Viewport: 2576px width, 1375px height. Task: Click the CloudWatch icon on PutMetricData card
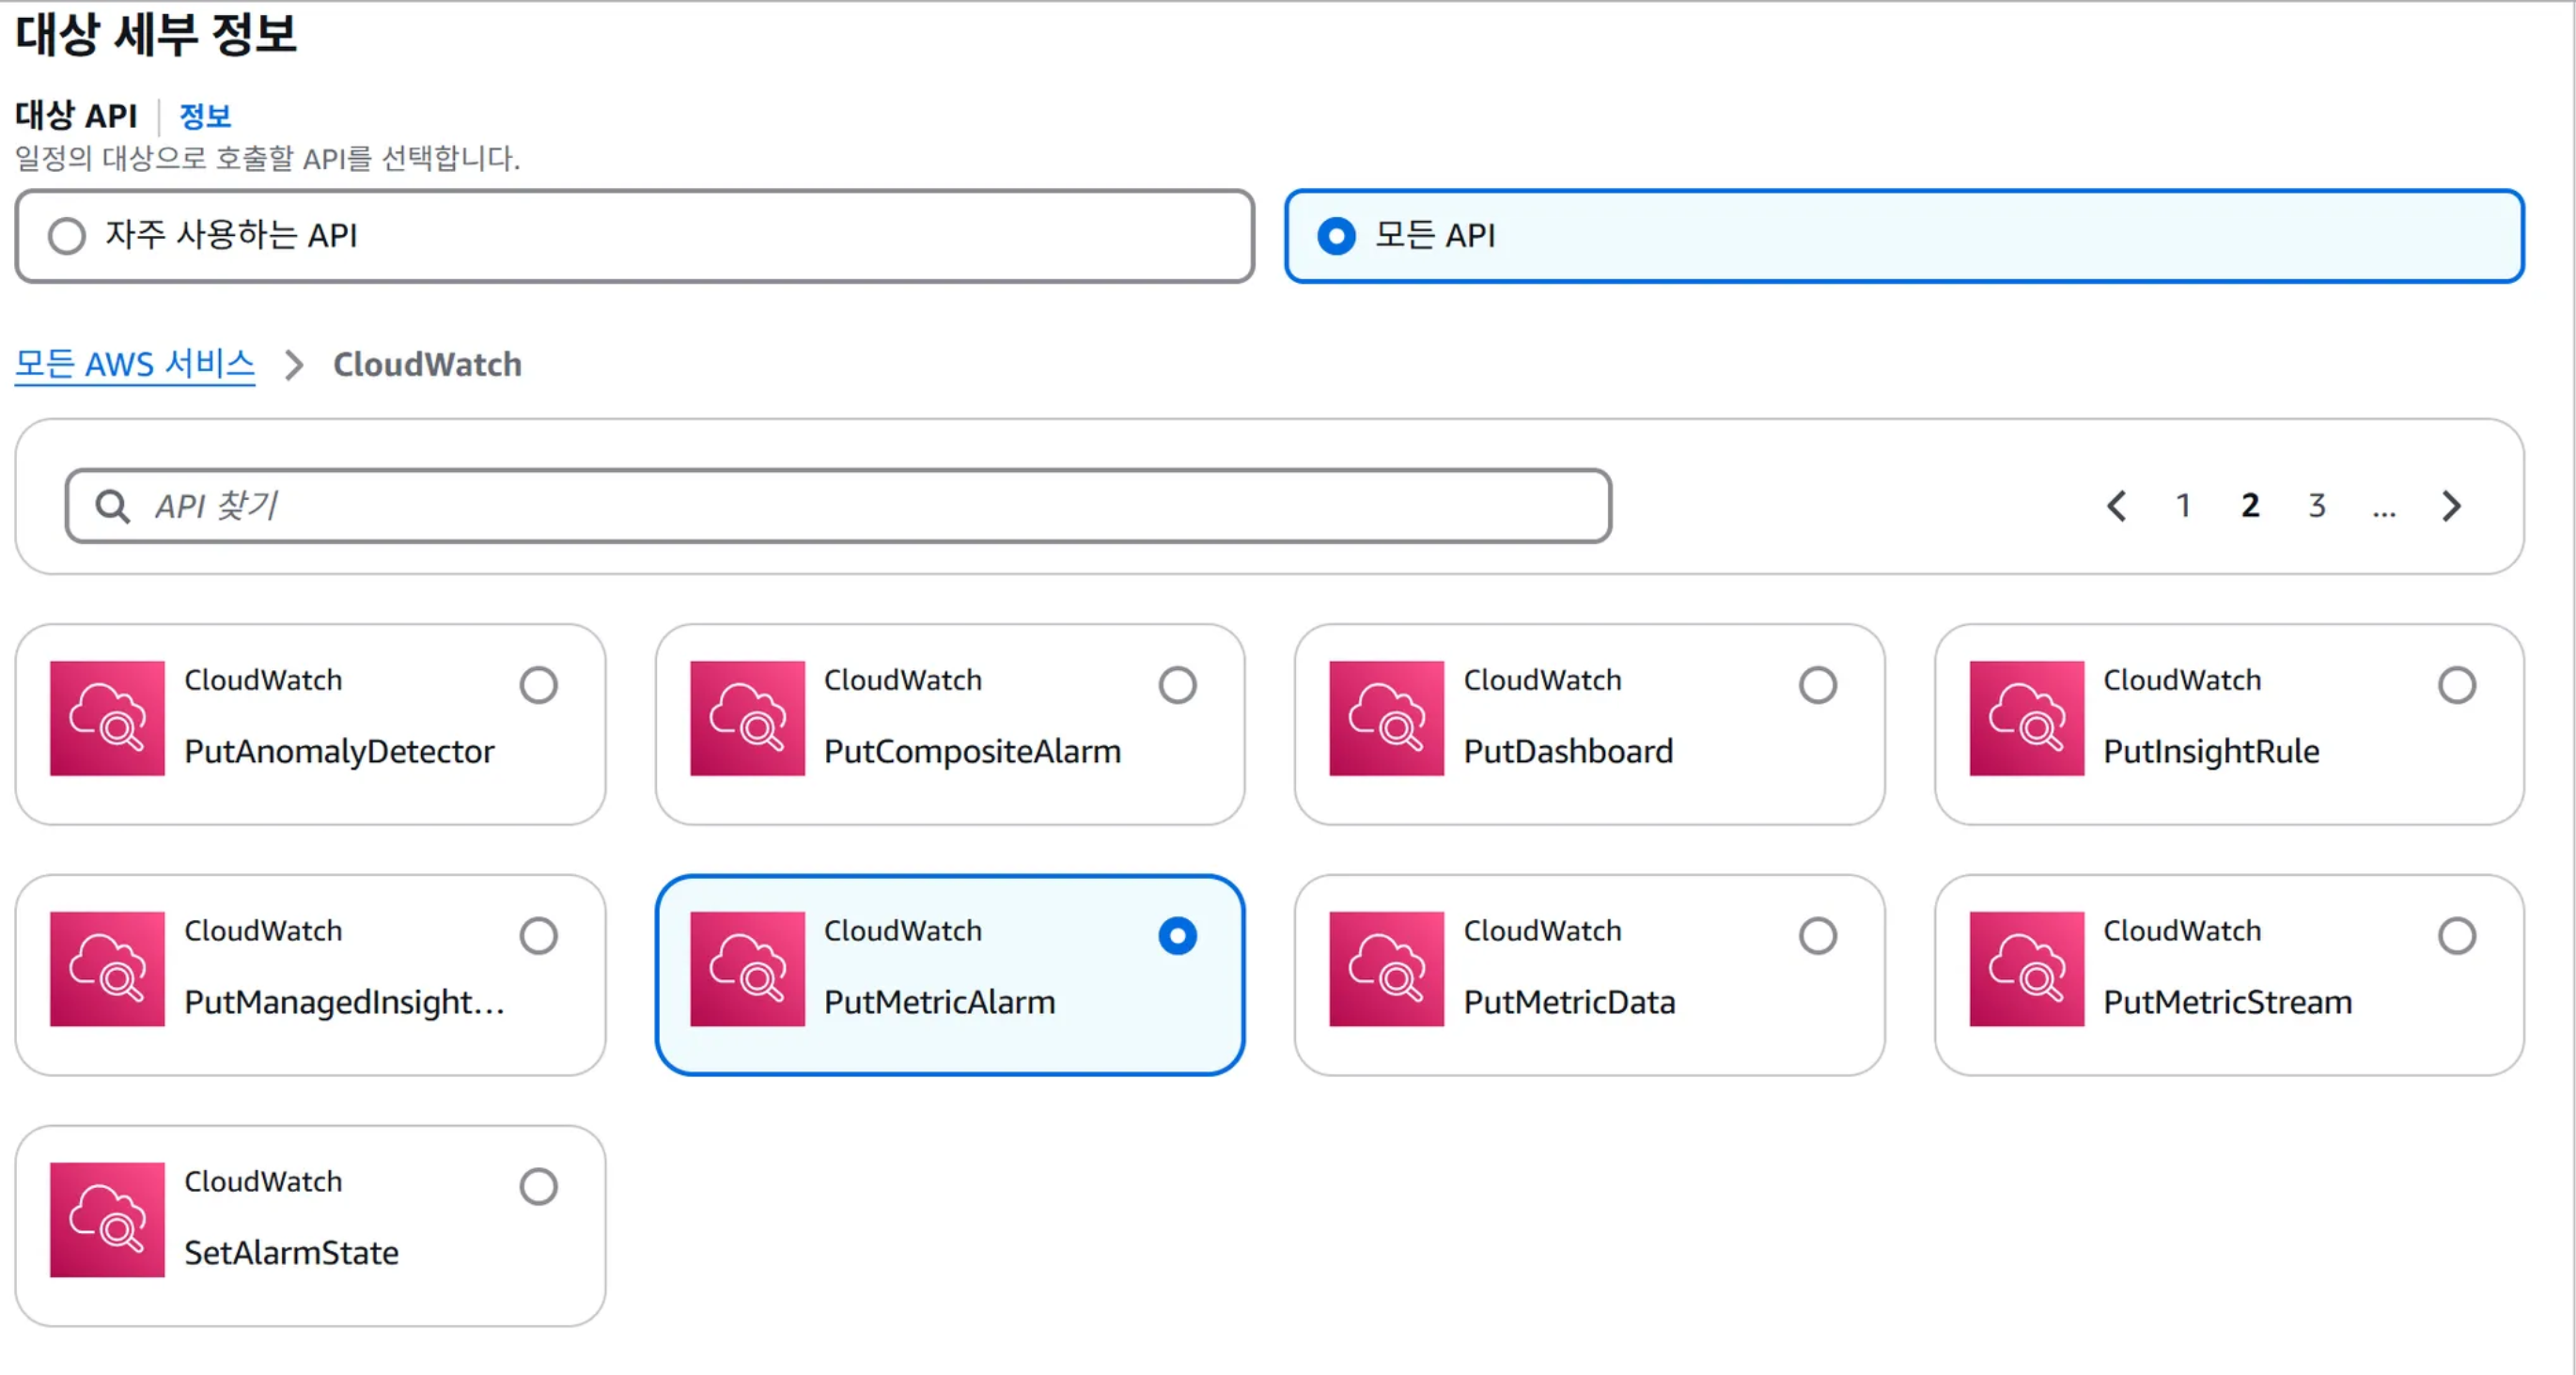(x=1386, y=968)
